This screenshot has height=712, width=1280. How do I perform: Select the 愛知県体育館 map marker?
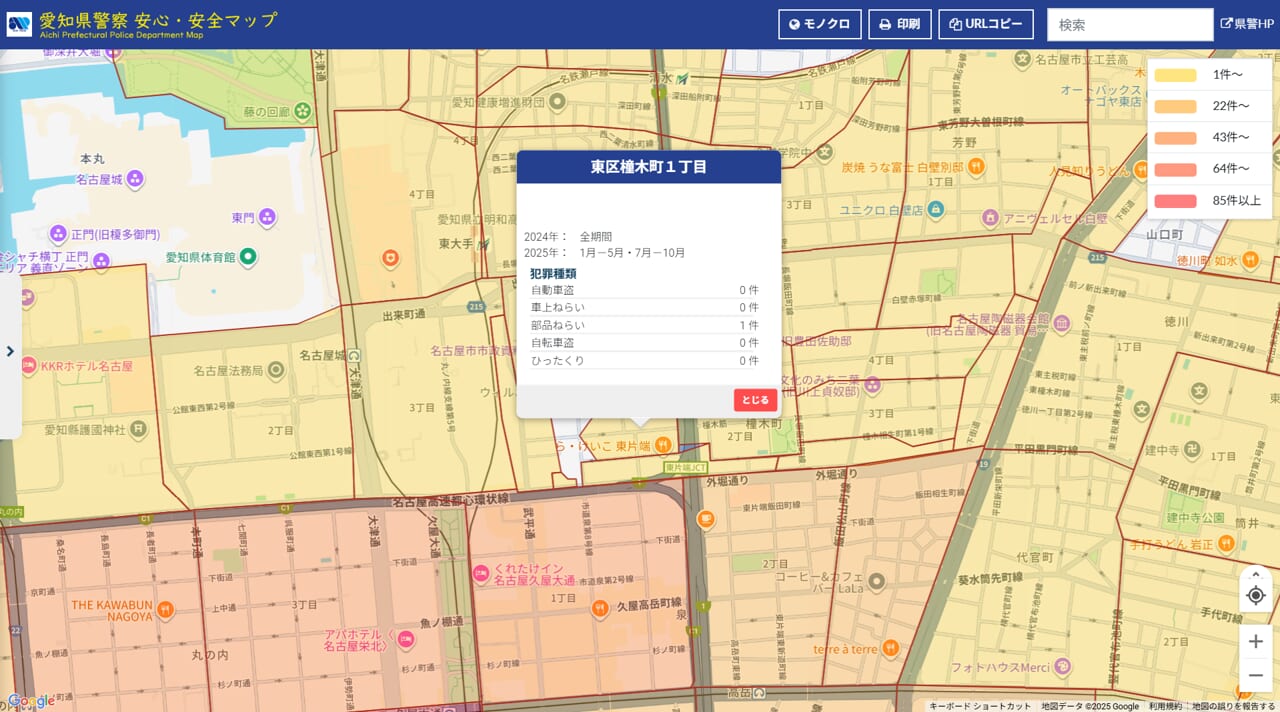tap(248, 257)
